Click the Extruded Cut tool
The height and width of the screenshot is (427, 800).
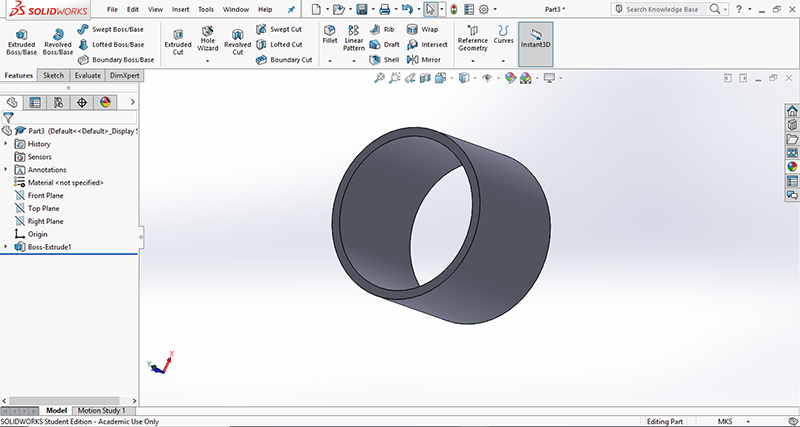coord(178,40)
